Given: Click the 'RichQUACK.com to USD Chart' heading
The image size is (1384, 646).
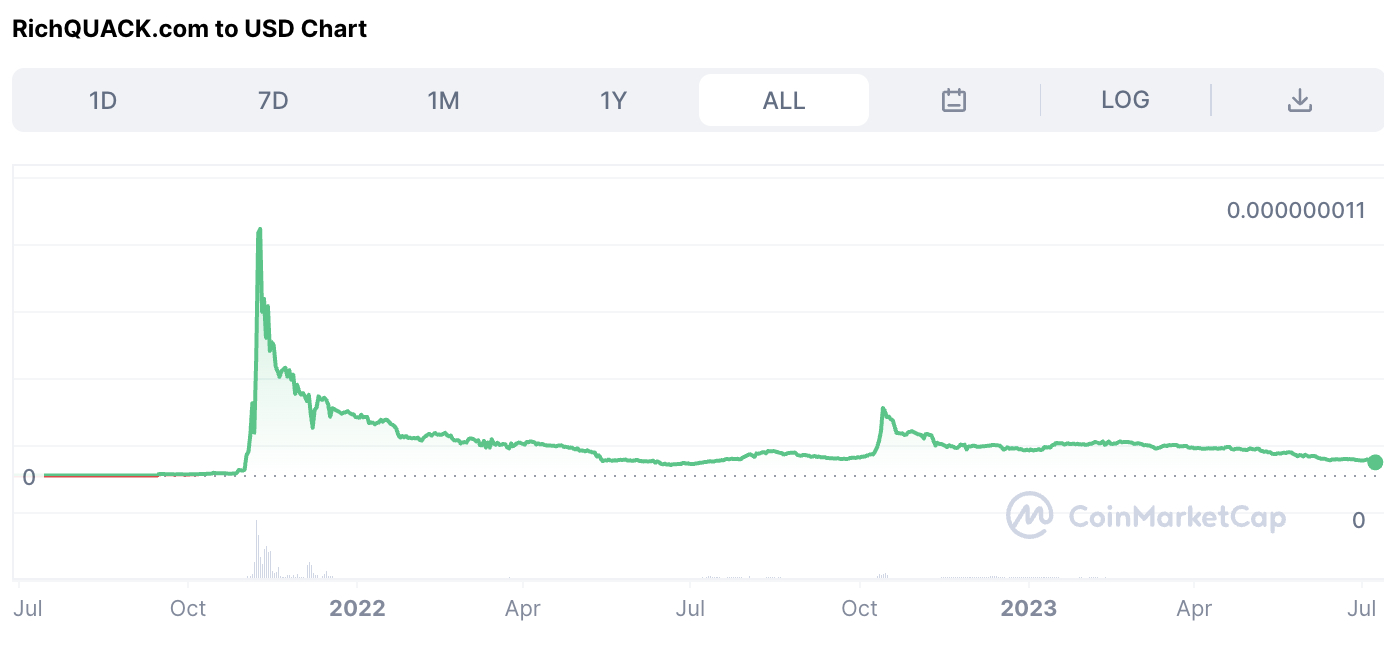Looking at the screenshot, I should [189, 29].
